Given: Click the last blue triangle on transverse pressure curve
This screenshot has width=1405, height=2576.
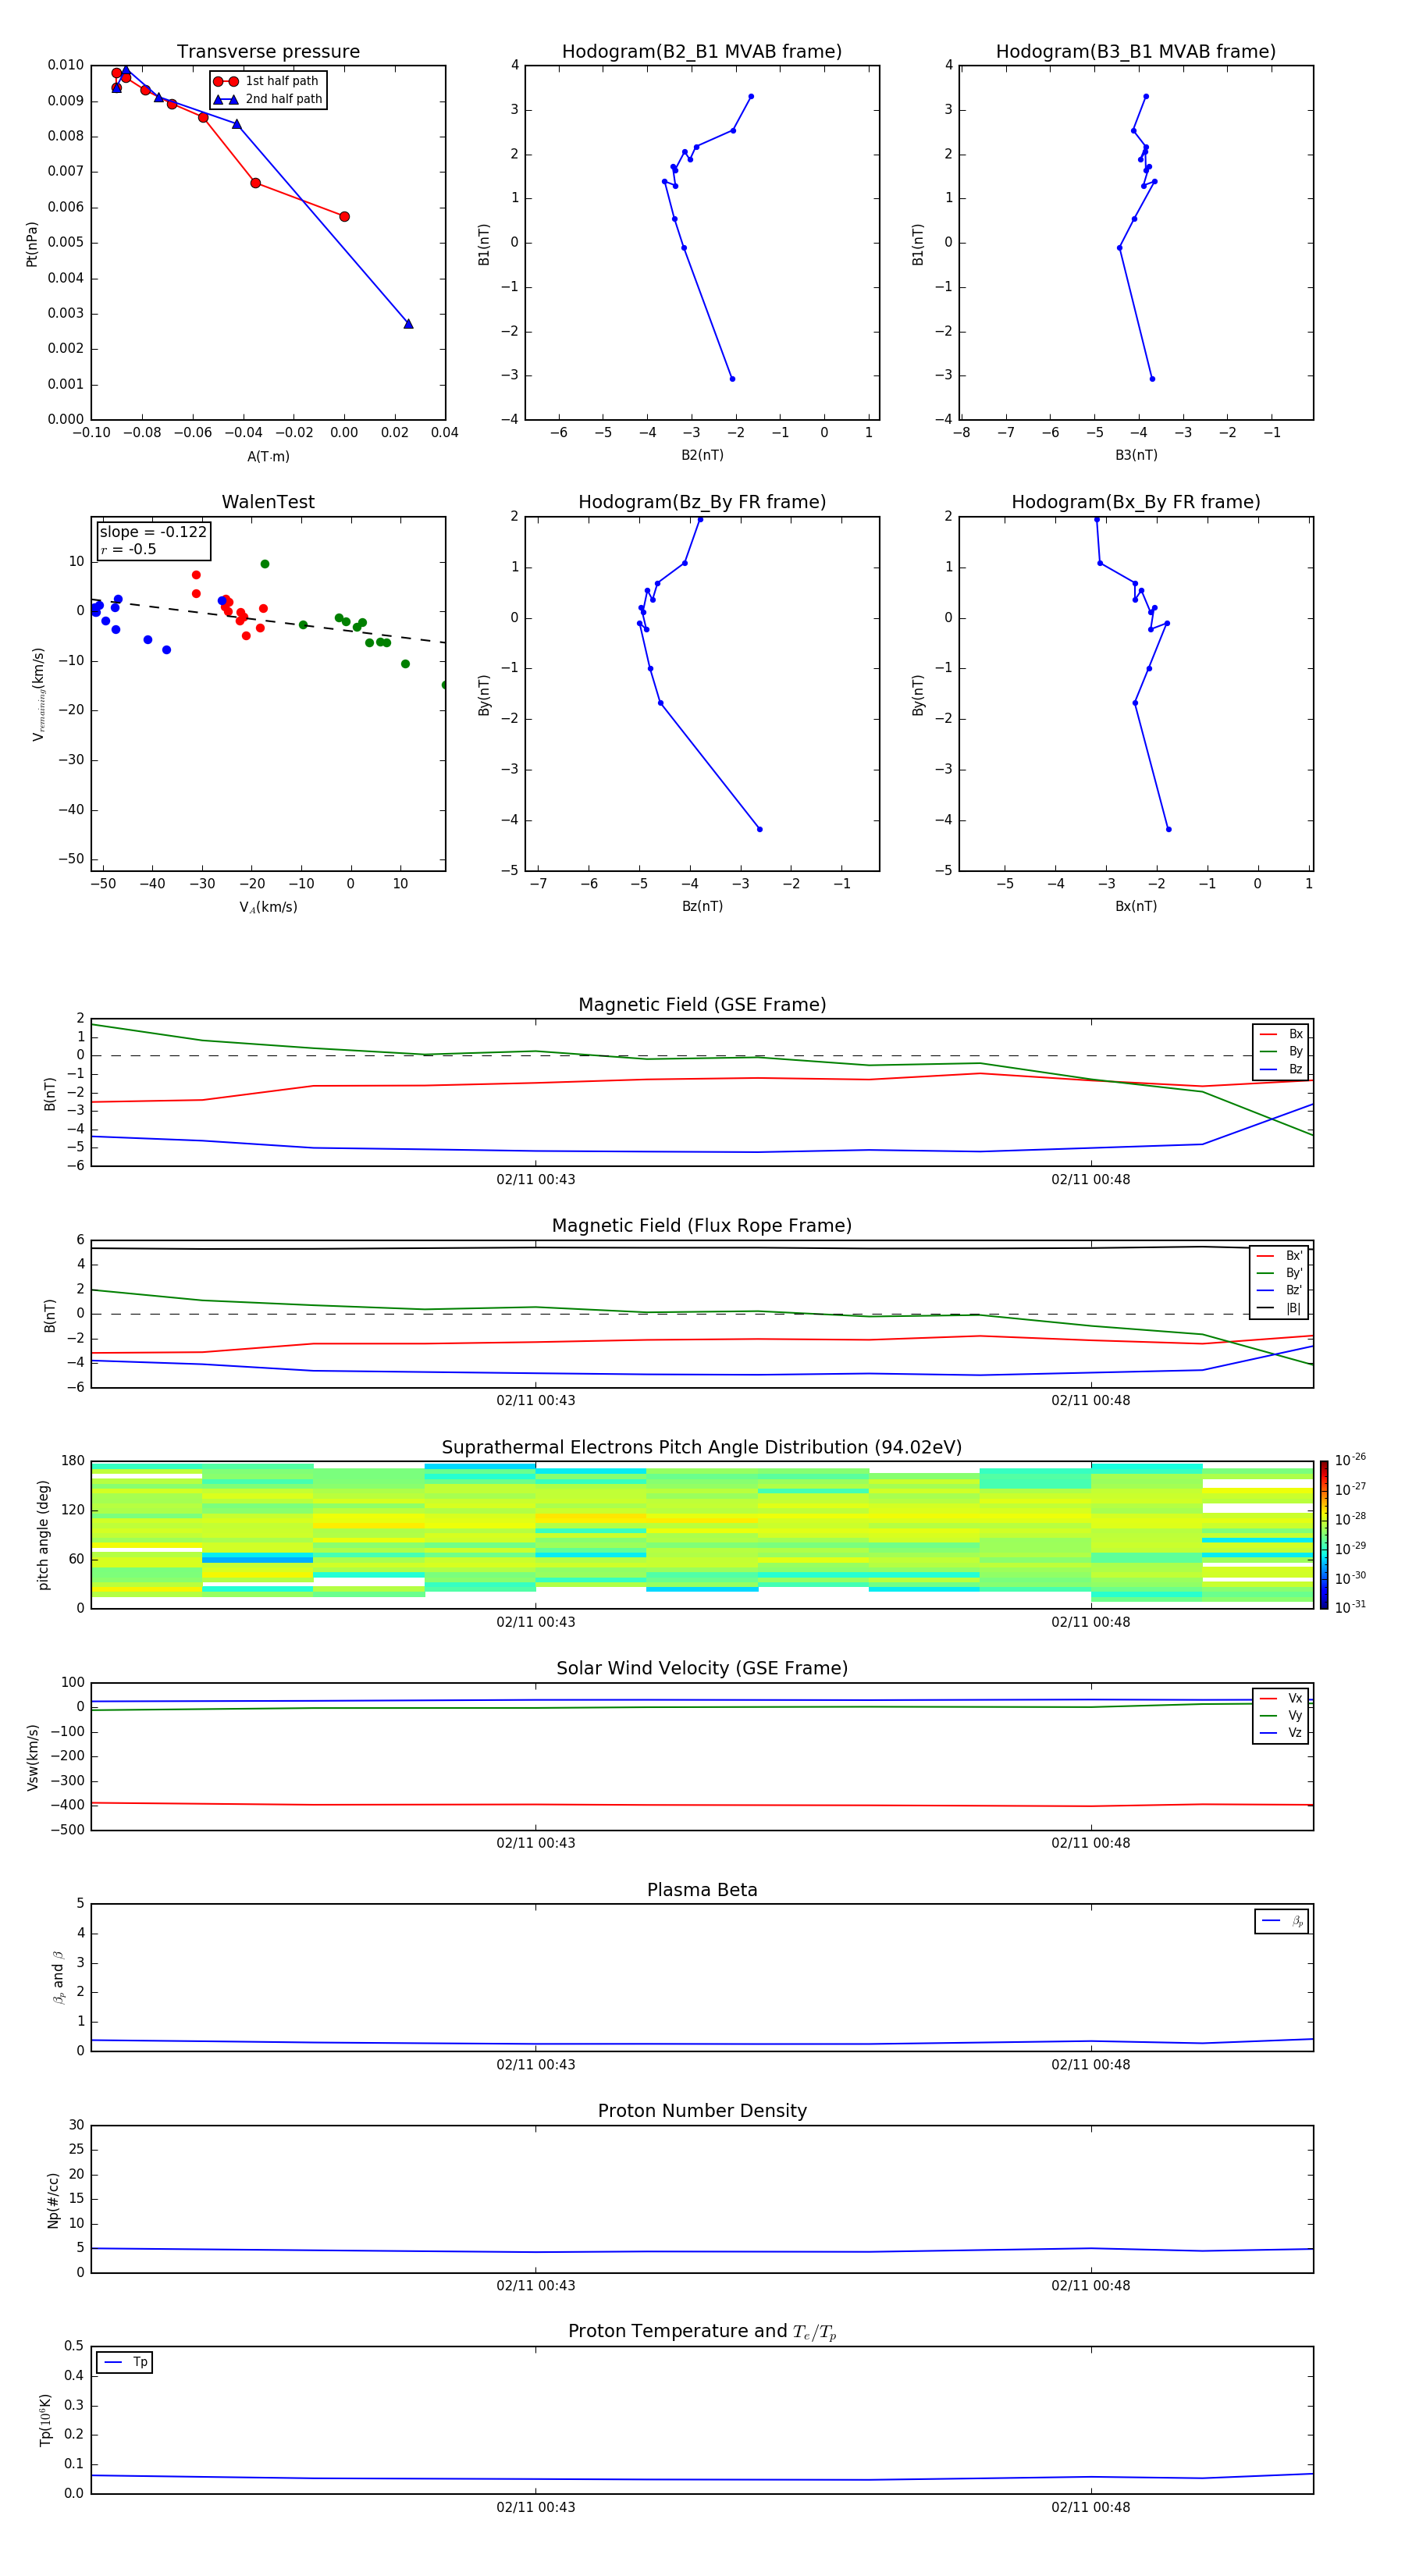Looking at the screenshot, I should coord(408,324).
